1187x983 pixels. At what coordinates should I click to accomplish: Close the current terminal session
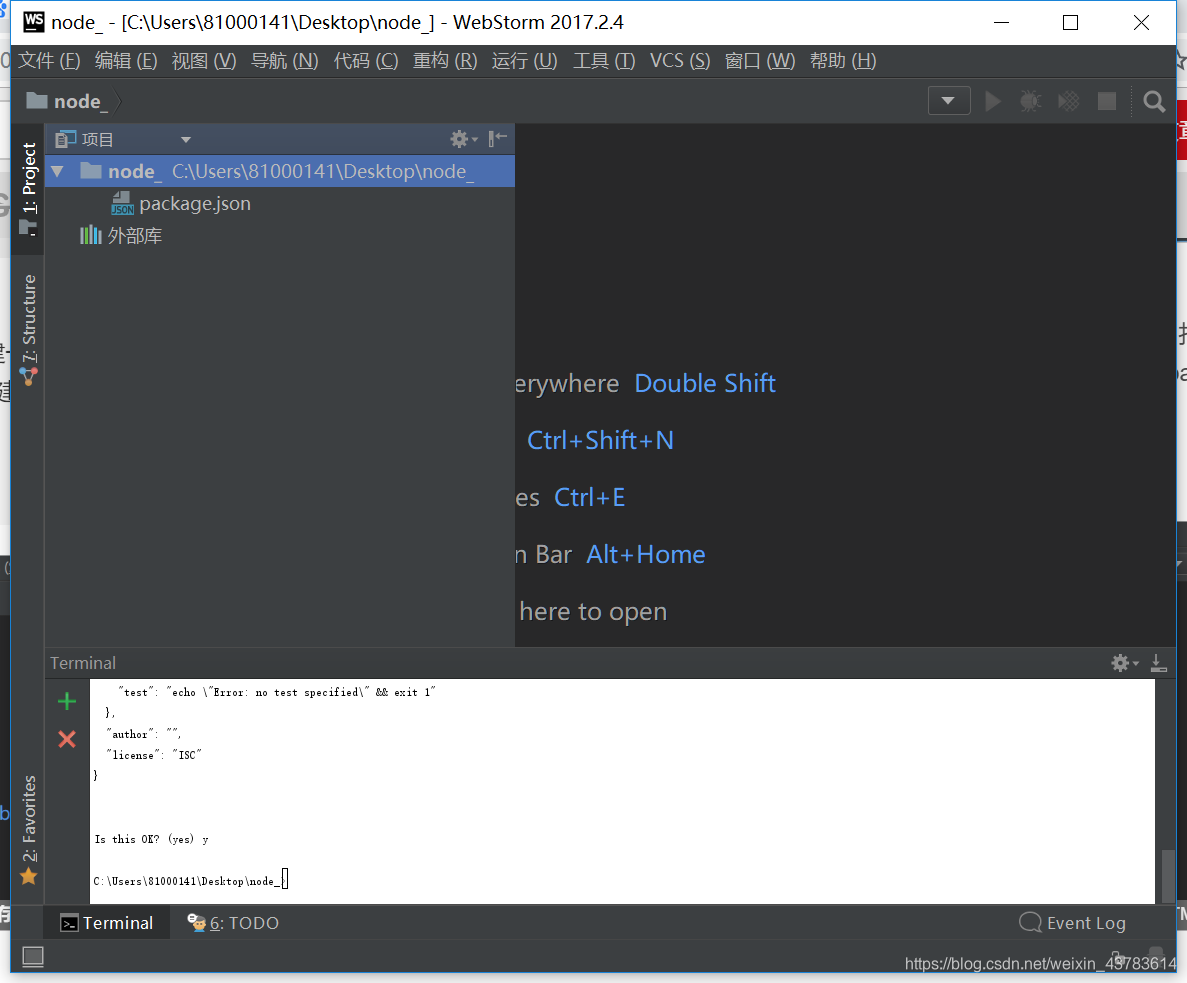(67, 739)
